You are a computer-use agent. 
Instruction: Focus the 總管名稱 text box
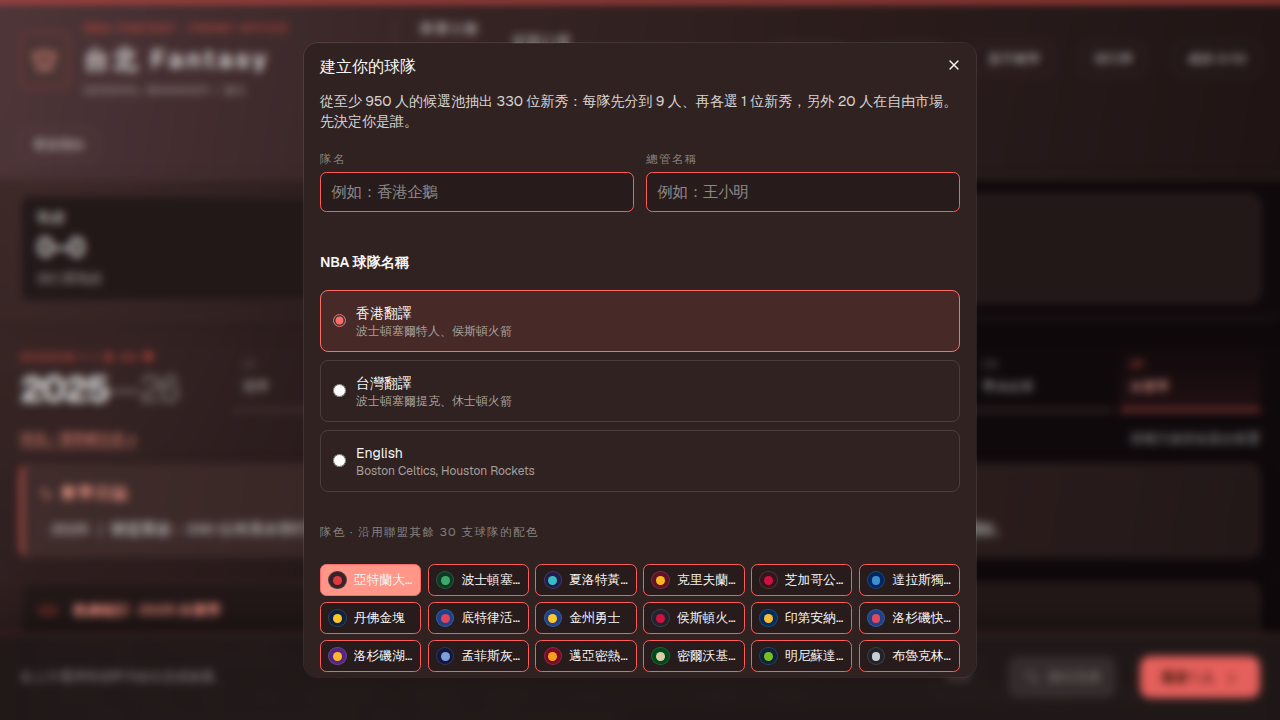point(803,192)
